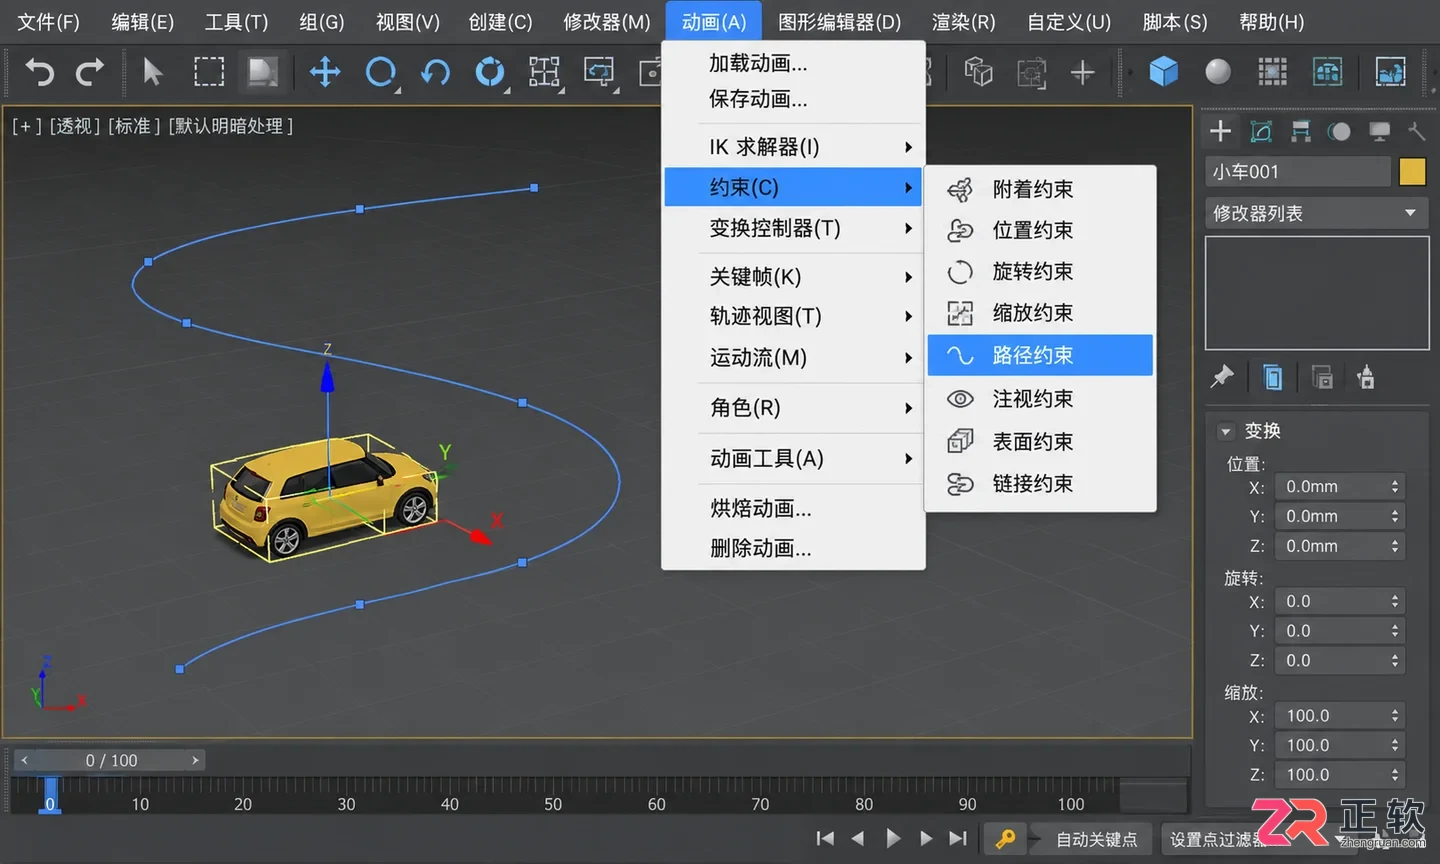Screen dimensions: 1440x864
Task: Open the 修改器列表 dropdown
Action: point(1316,213)
